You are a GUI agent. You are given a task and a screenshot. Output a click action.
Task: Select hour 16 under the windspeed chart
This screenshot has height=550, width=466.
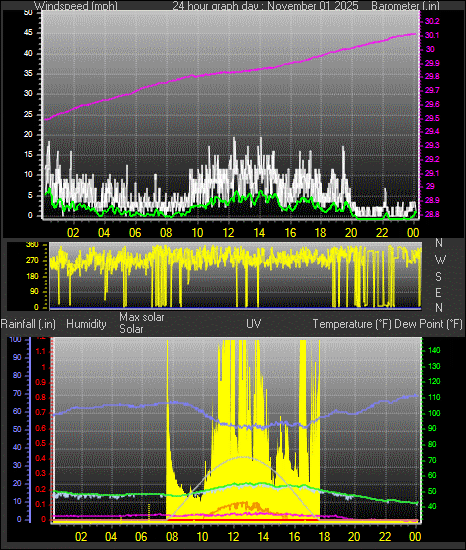(290, 233)
